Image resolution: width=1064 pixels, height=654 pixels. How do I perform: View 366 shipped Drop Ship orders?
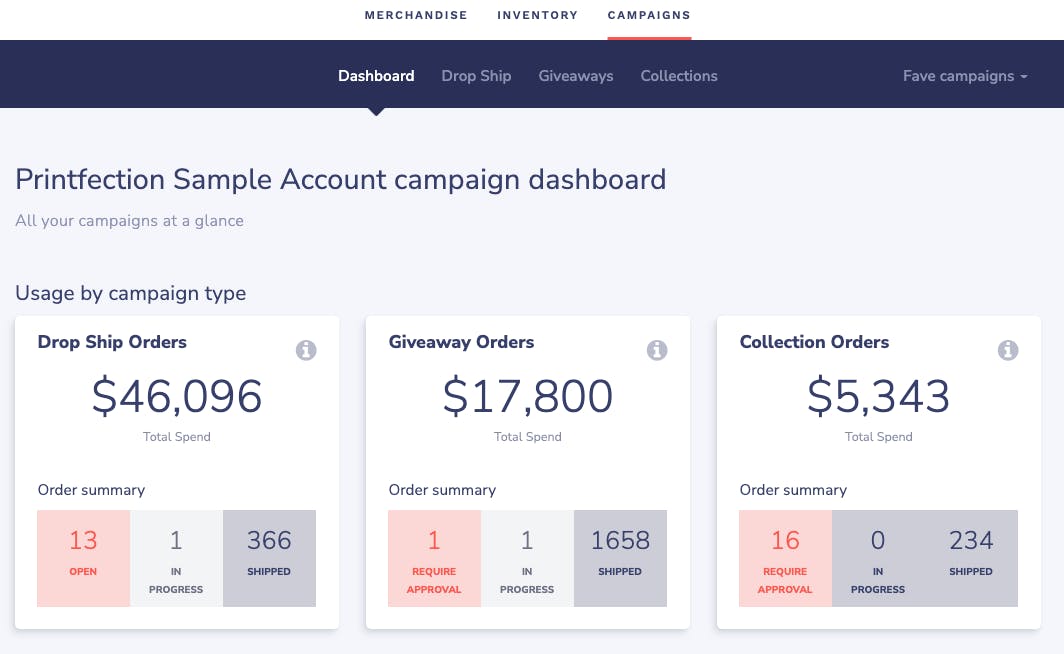coord(269,558)
